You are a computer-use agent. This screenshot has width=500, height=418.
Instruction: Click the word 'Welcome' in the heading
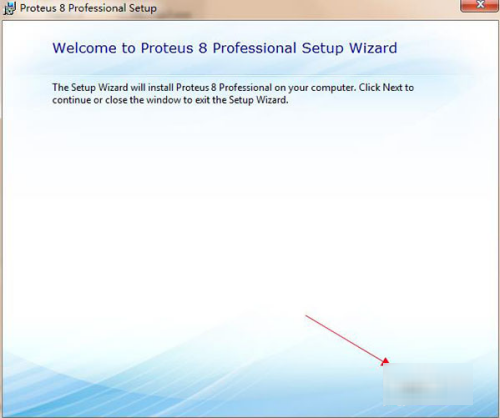click(x=84, y=48)
